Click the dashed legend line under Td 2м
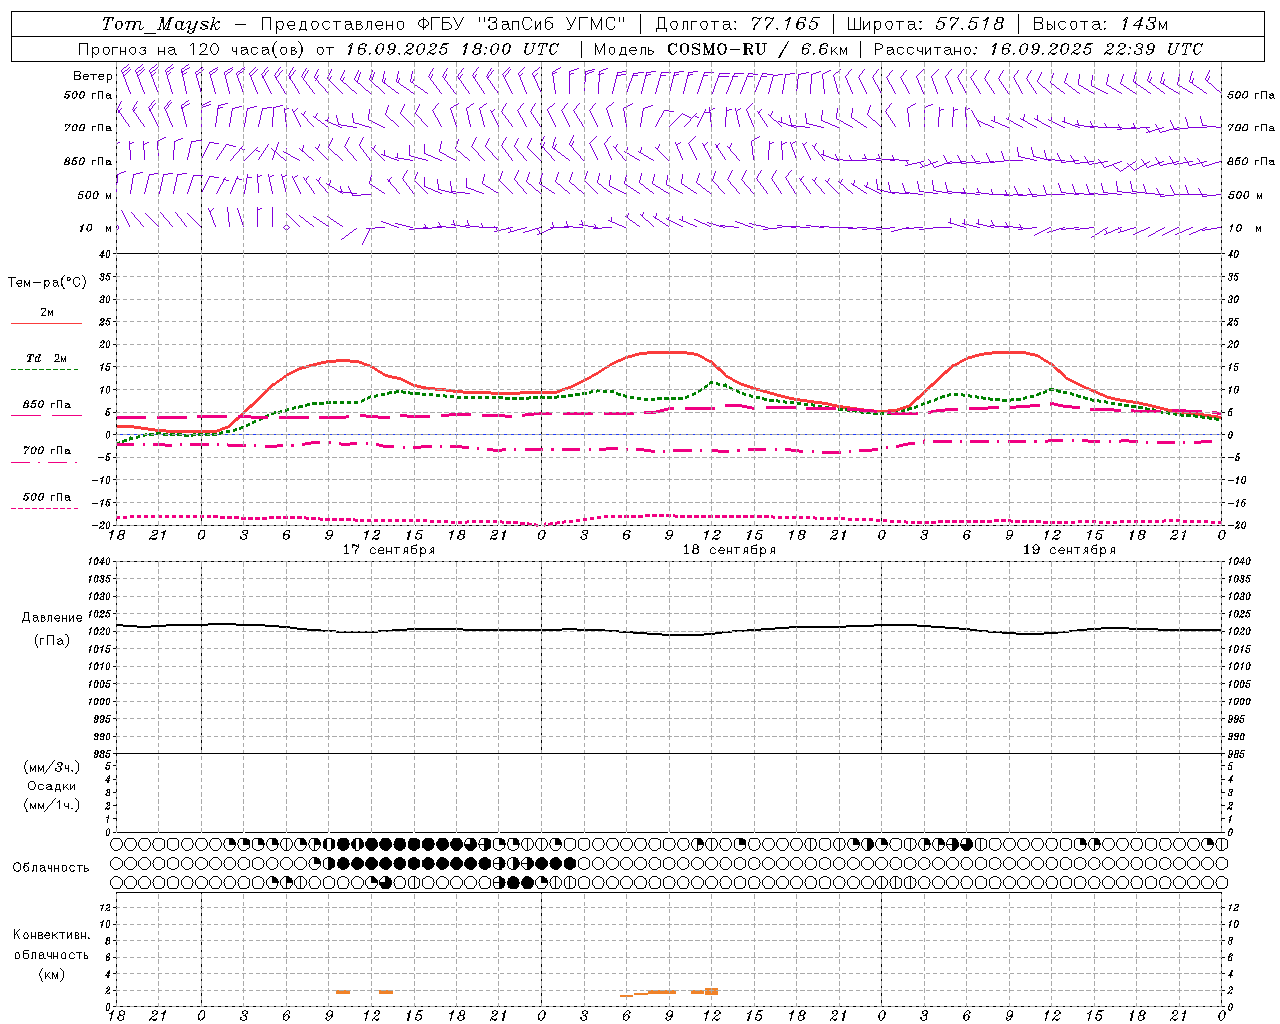Screen dimensions: 1280x1024 point(44,369)
